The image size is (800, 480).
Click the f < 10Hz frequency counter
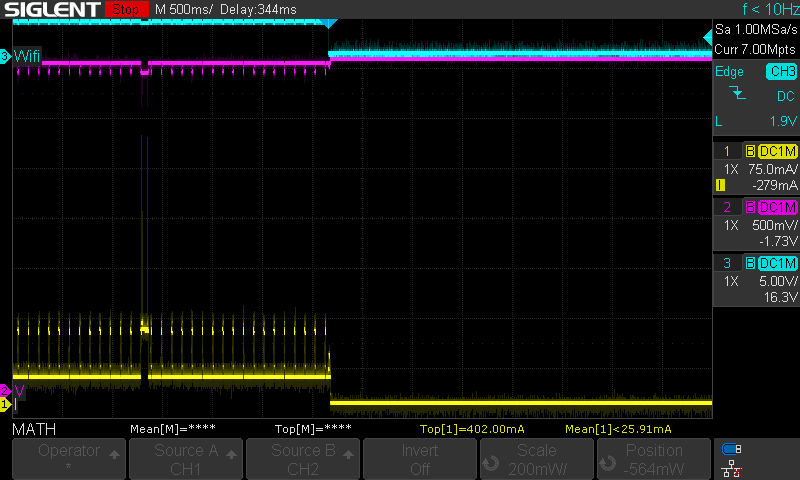tap(770, 9)
